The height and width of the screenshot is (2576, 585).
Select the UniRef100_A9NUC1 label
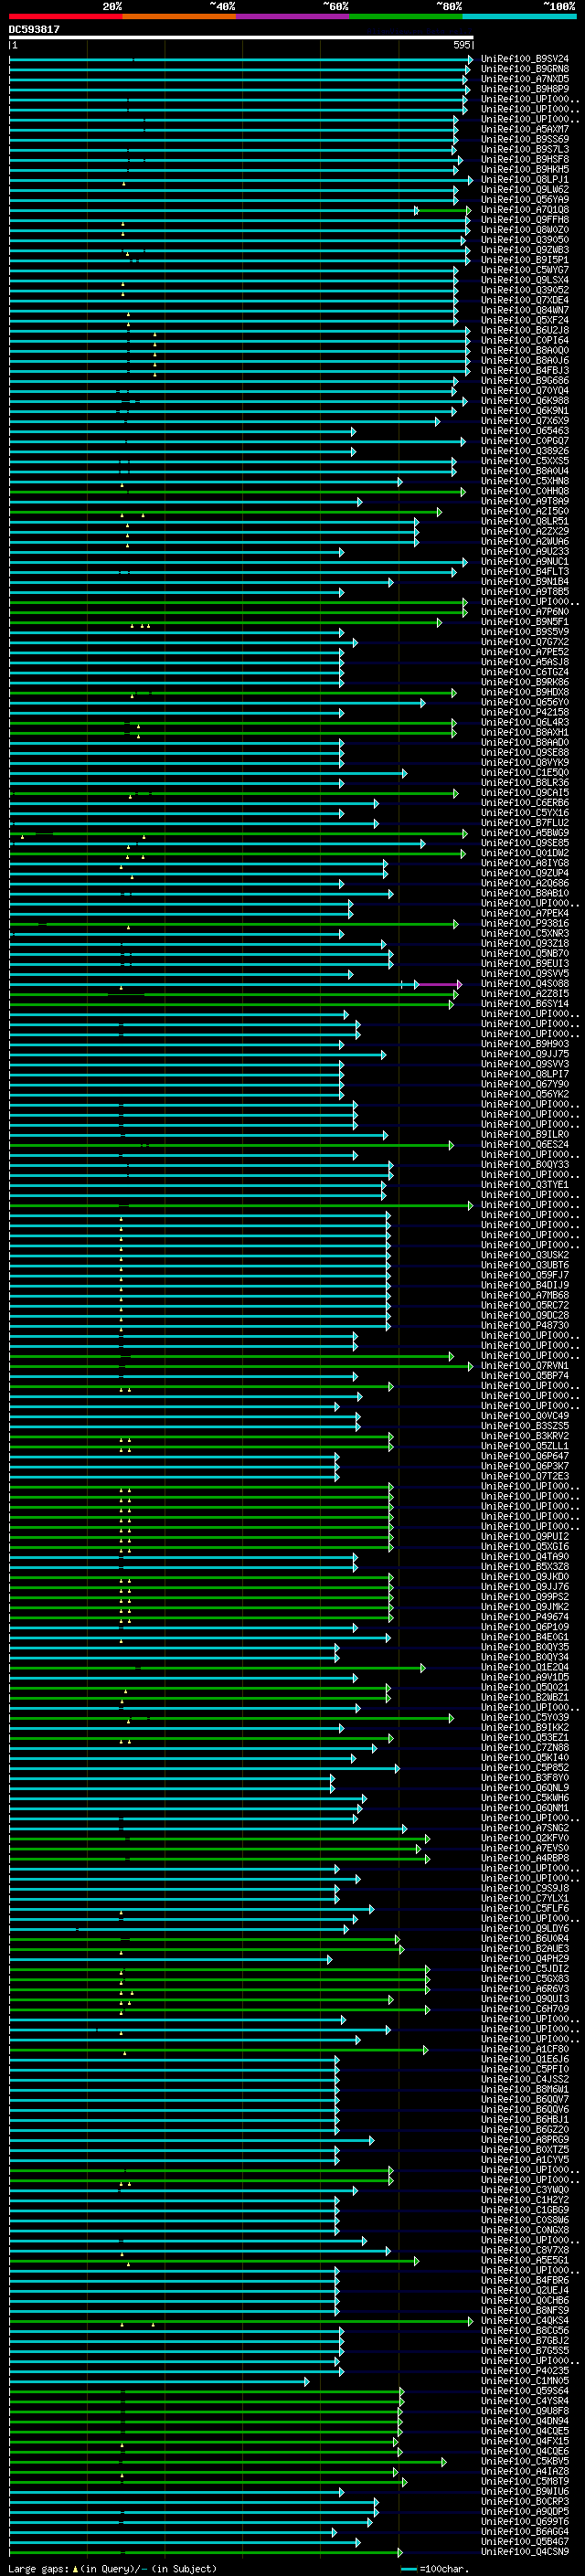coord(525,562)
